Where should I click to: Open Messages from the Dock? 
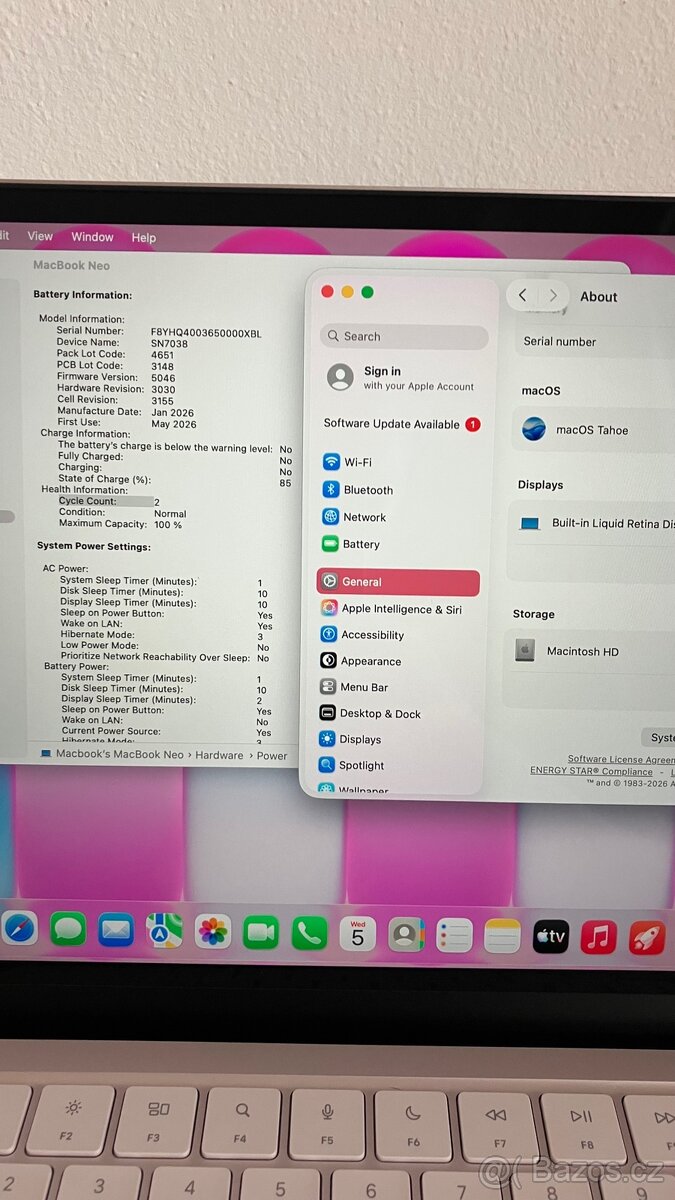click(68, 930)
